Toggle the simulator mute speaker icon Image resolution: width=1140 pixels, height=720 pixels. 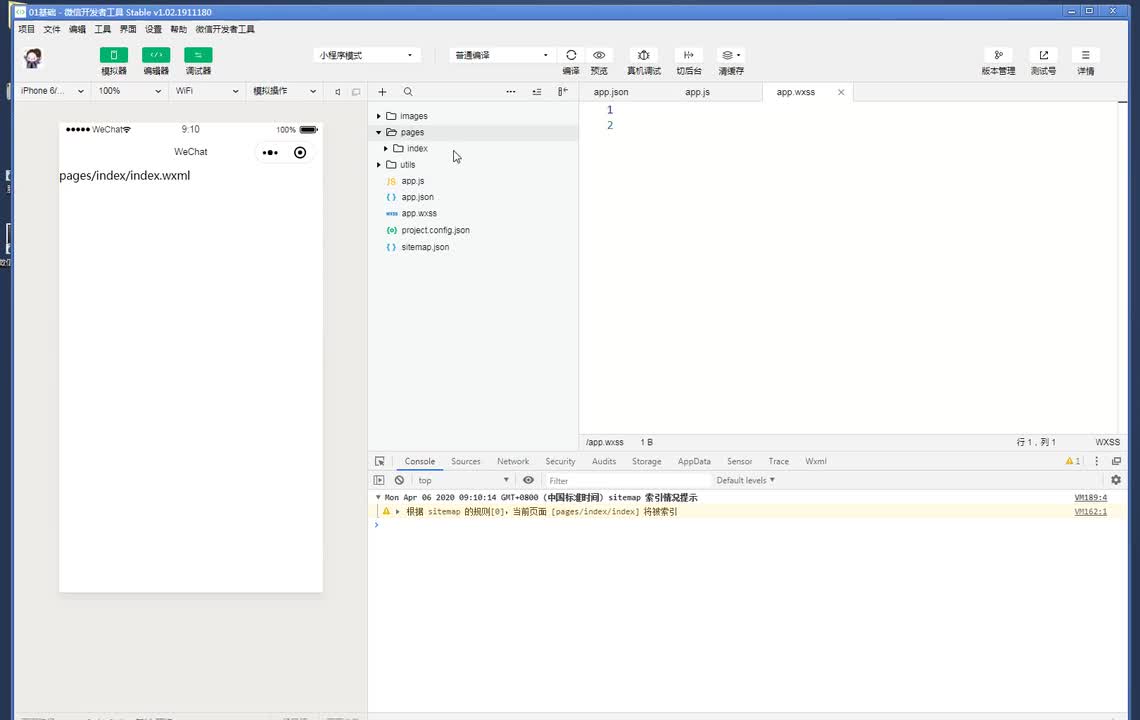pyautogui.click(x=337, y=92)
